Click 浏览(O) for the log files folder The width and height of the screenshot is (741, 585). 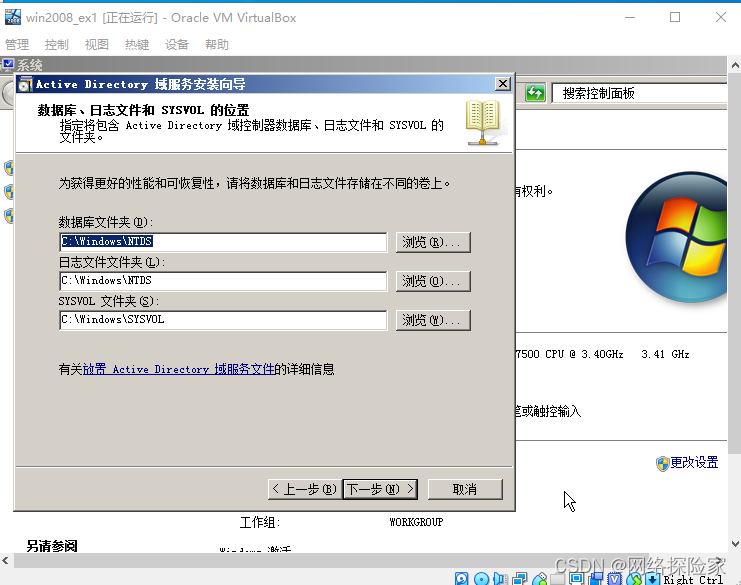[x=433, y=281]
